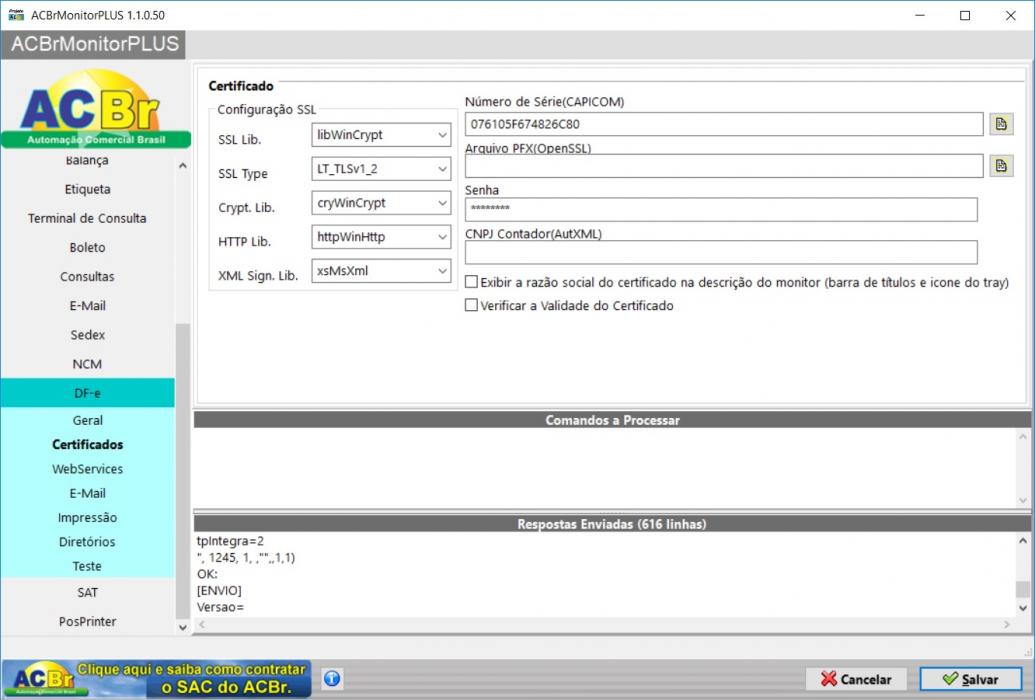Open the Boleto sidebar section
1035x700 pixels.
(x=87, y=247)
